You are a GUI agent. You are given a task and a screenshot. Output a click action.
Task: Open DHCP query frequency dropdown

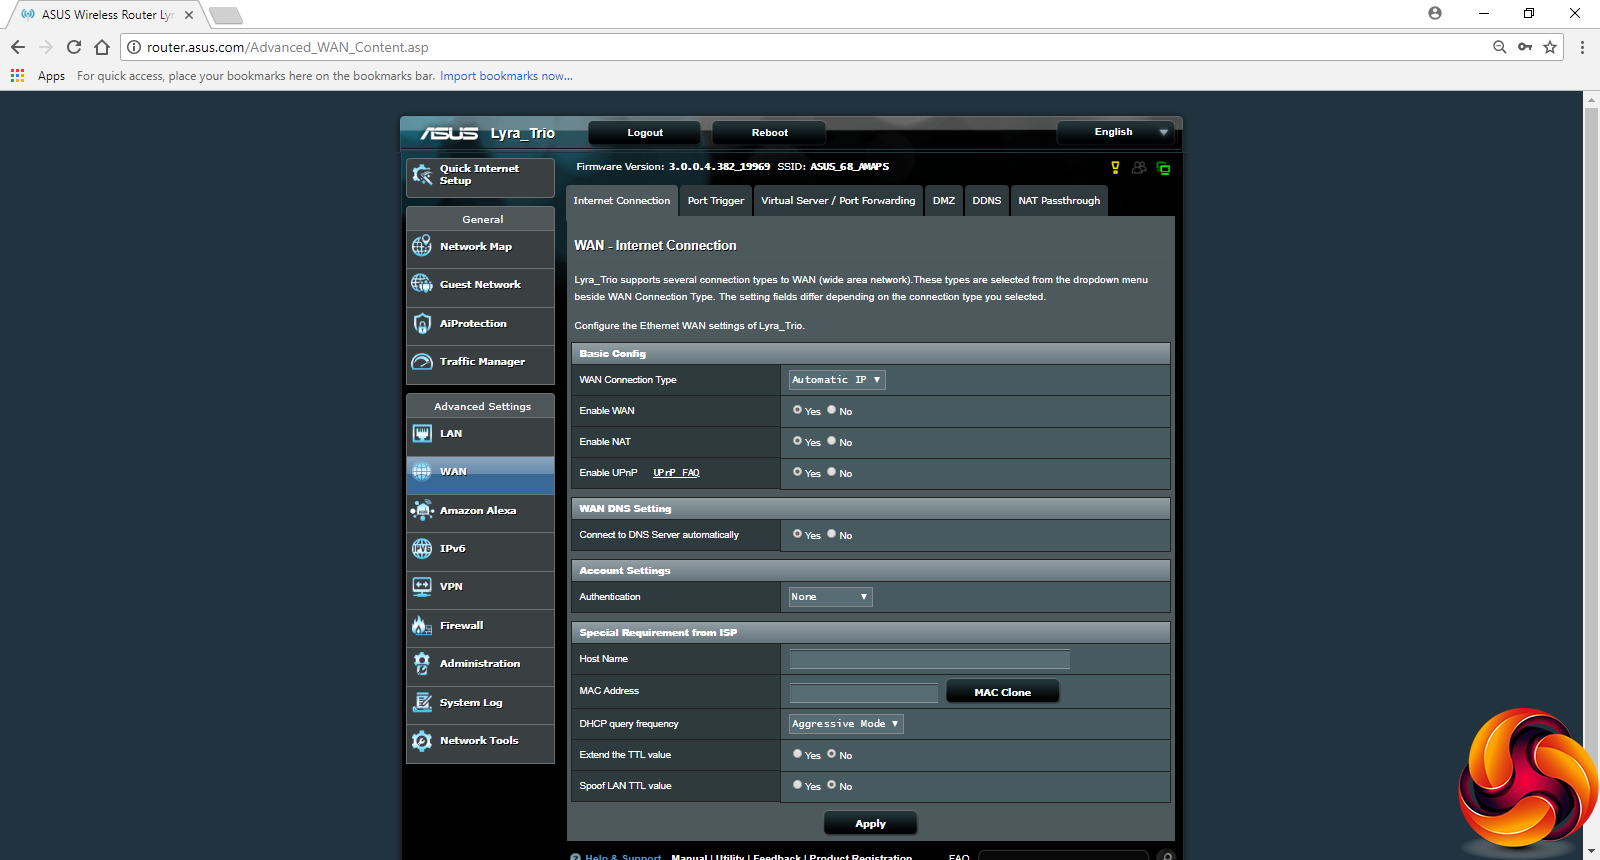tap(845, 724)
